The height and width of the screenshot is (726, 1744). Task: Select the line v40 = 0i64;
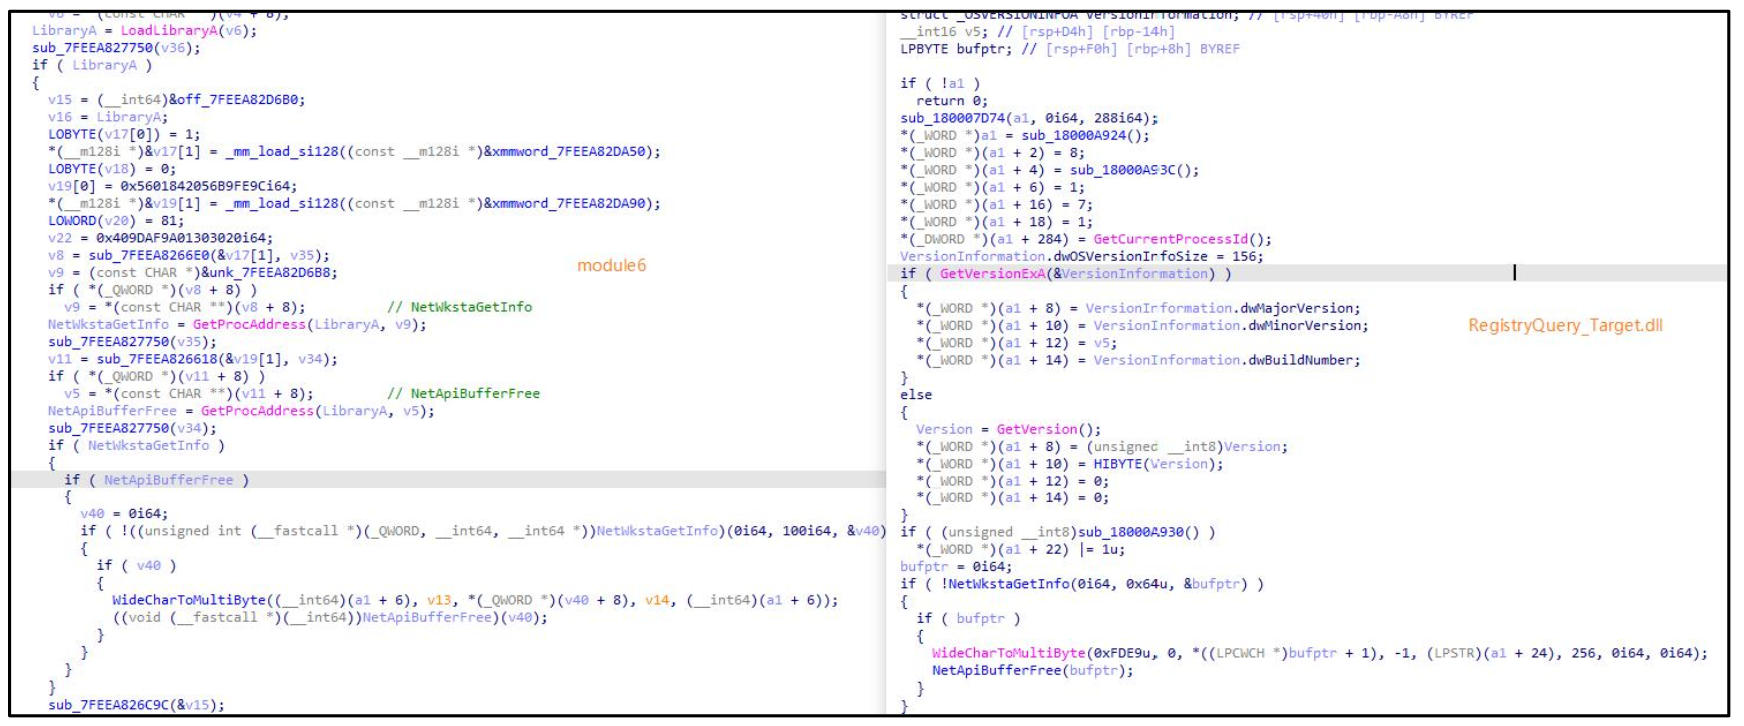point(124,514)
